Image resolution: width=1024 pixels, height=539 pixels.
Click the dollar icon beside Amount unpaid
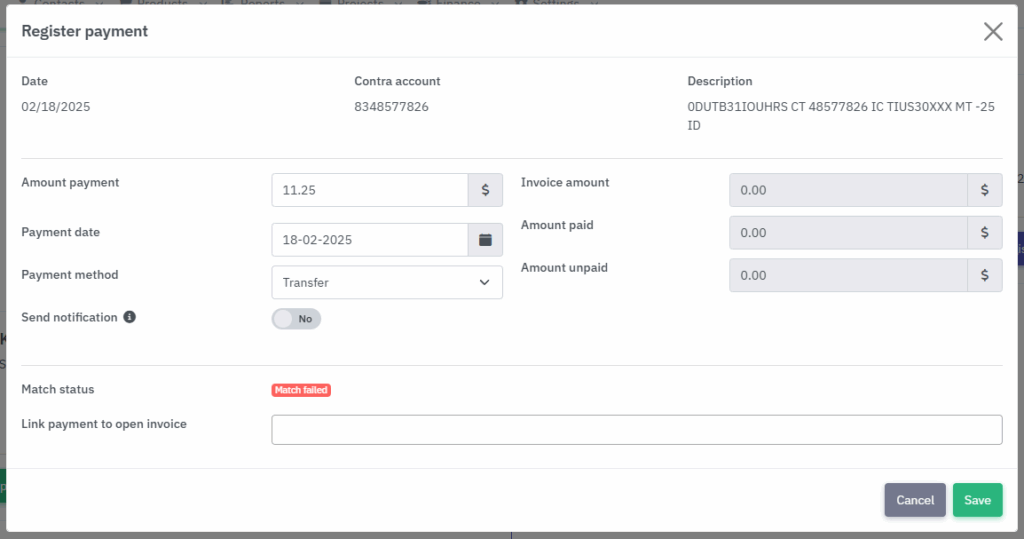pyautogui.click(x=984, y=275)
